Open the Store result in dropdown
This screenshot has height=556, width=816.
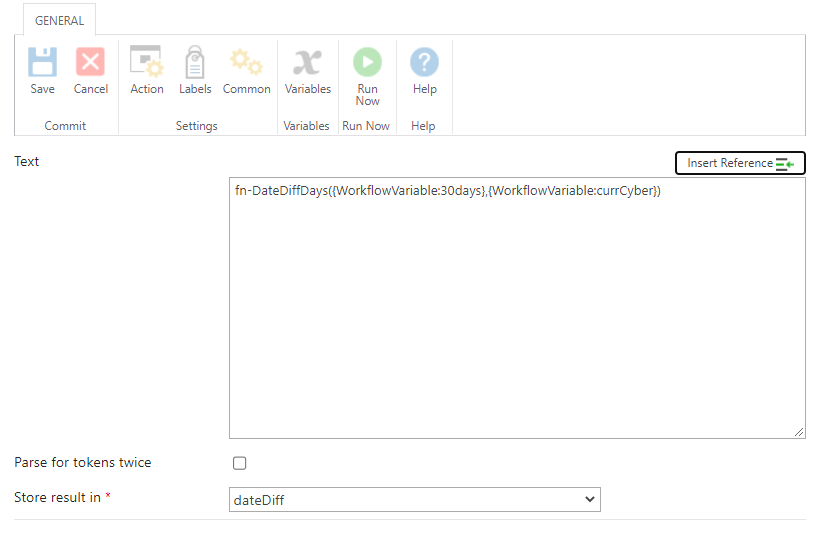(x=415, y=500)
